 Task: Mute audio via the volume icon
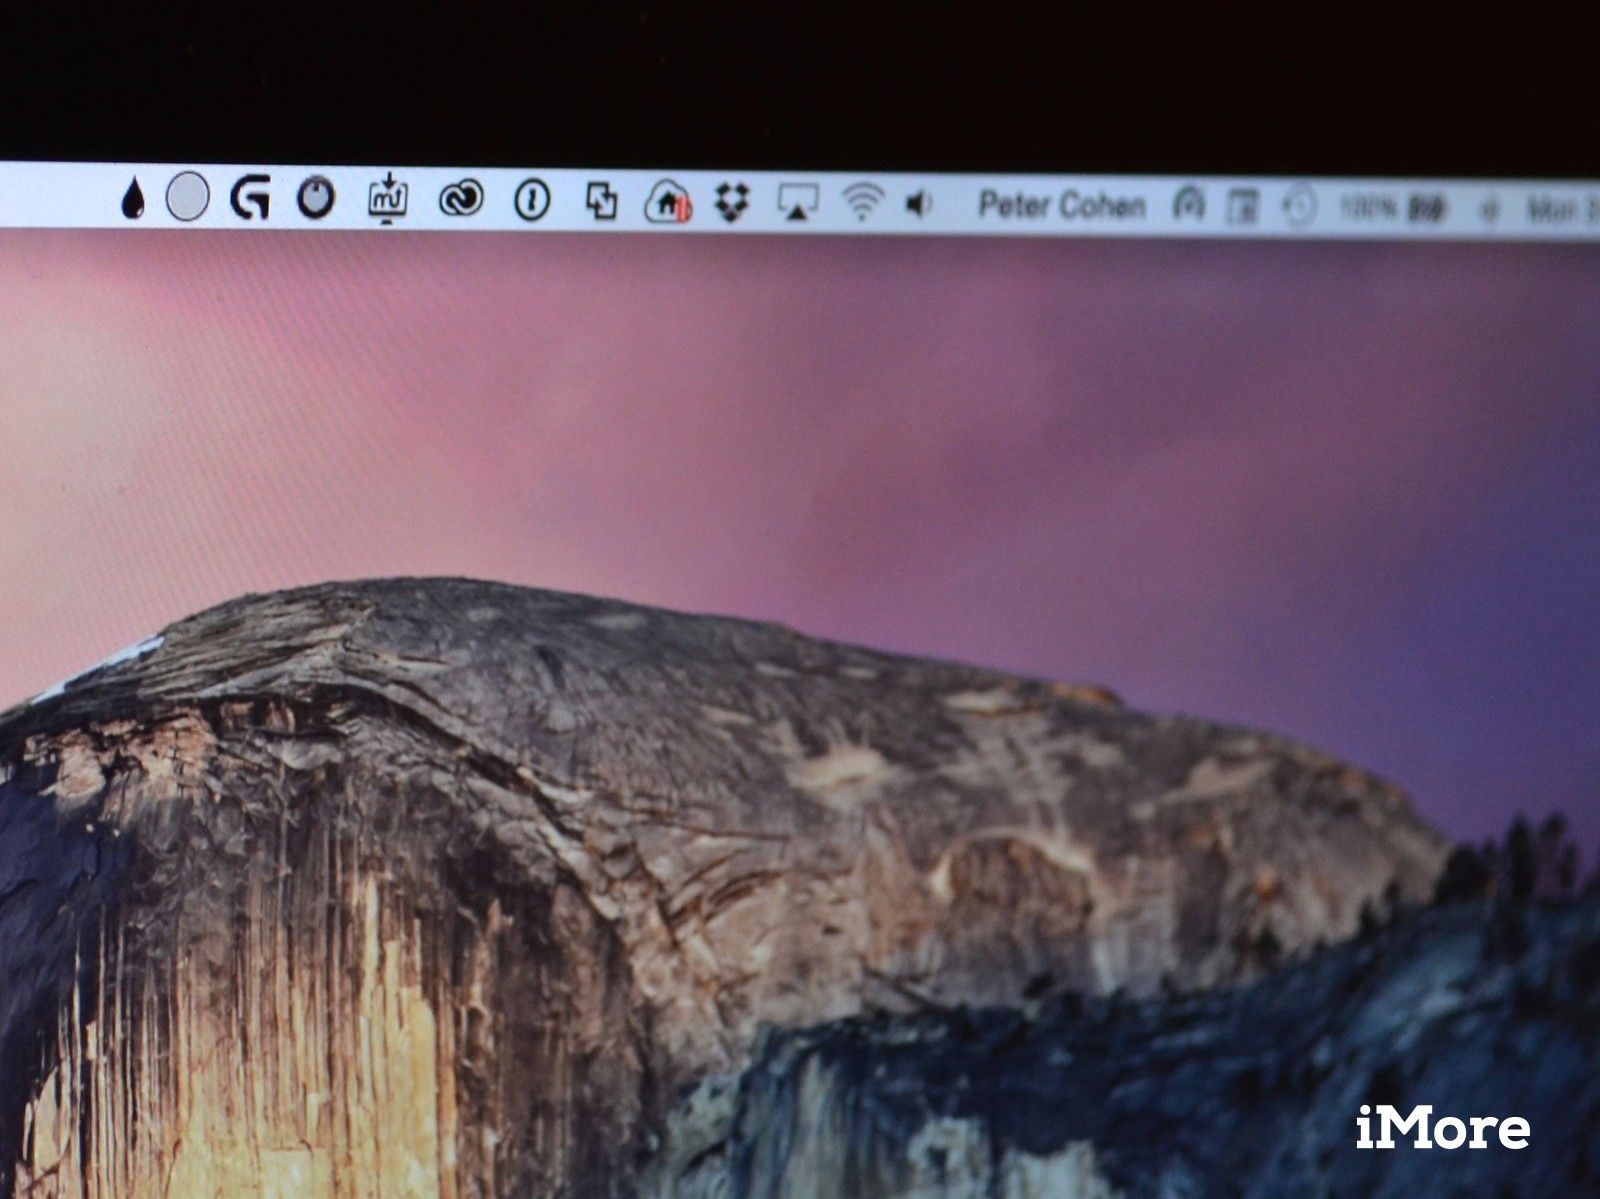pyautogui.click(x=920, y=203)
